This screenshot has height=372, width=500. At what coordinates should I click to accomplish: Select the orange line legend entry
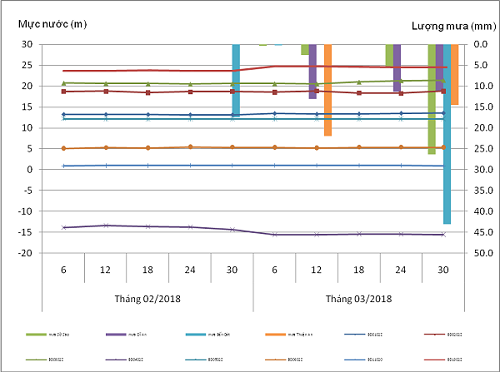tap(284, 360)
